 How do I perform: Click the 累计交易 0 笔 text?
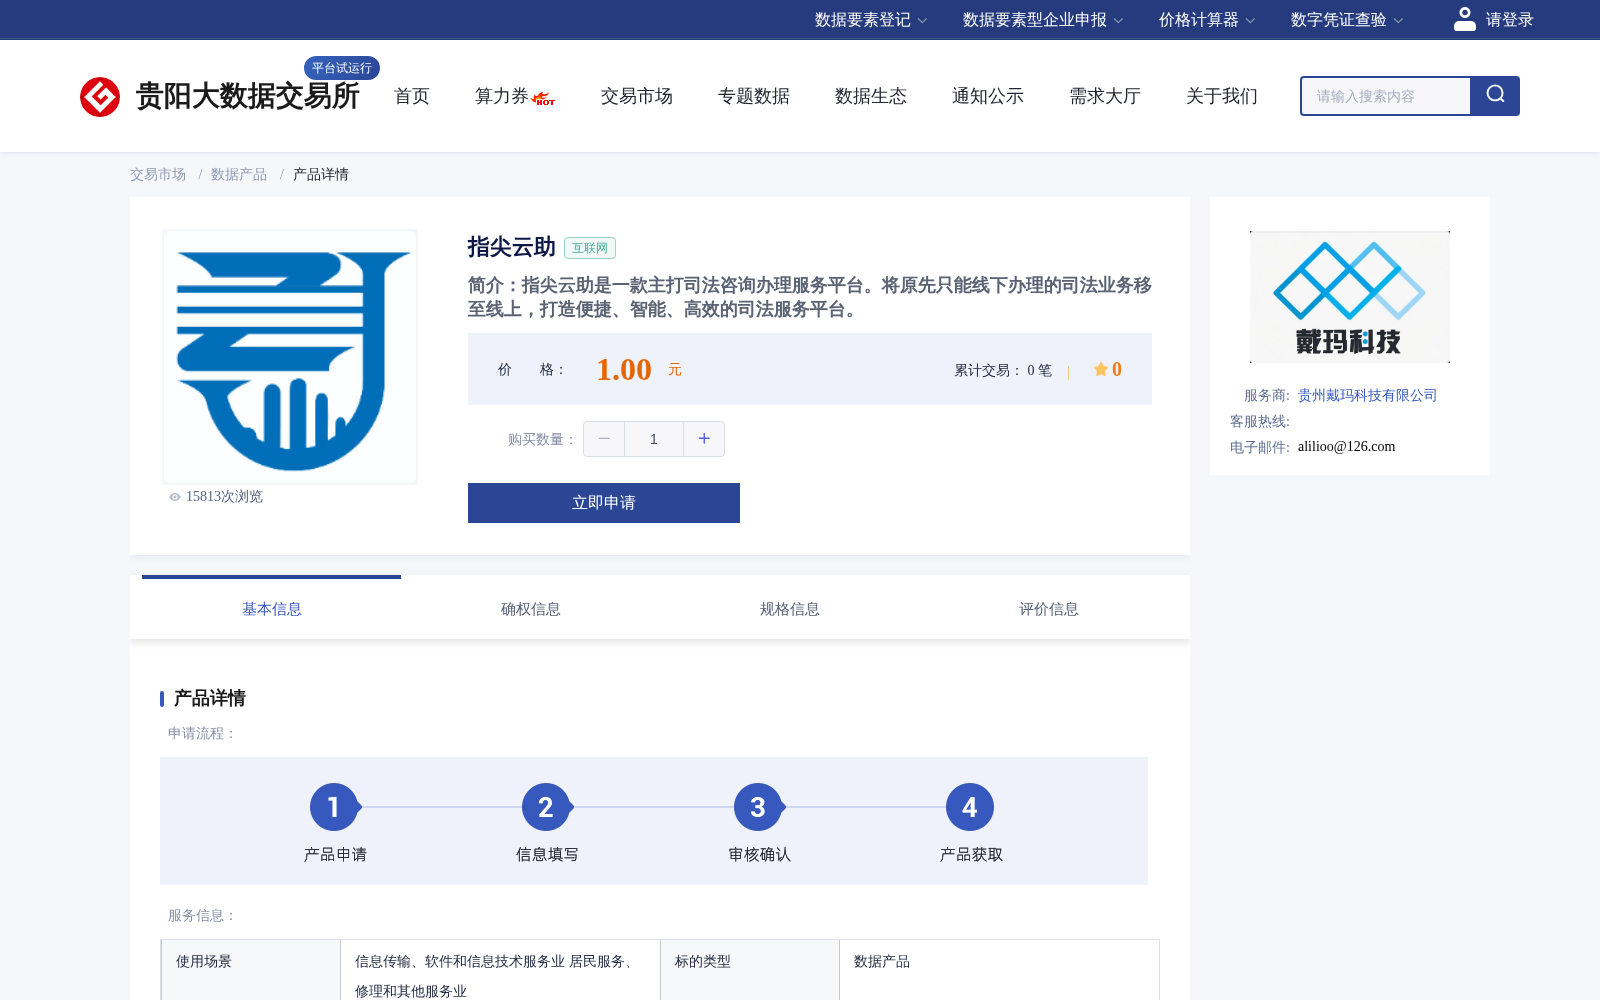tap(1003, 370)
